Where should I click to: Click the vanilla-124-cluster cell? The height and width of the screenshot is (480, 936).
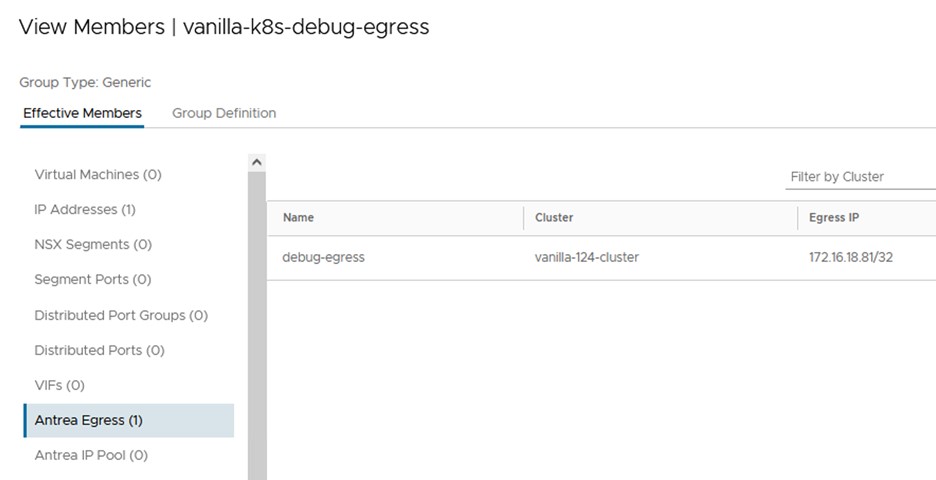587,257
